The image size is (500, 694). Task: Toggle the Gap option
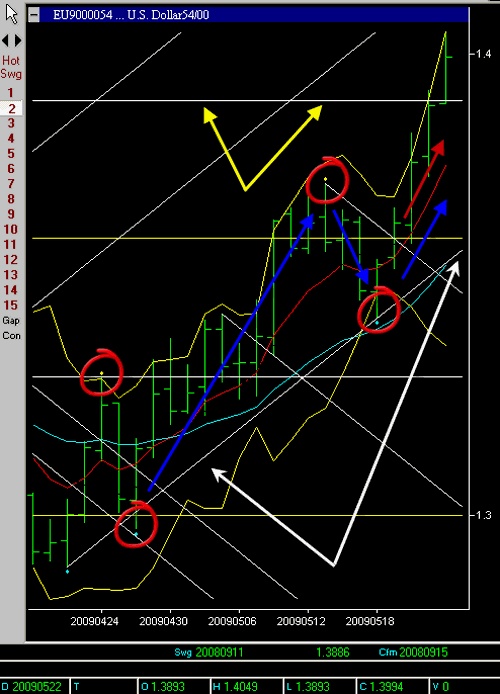11,320
